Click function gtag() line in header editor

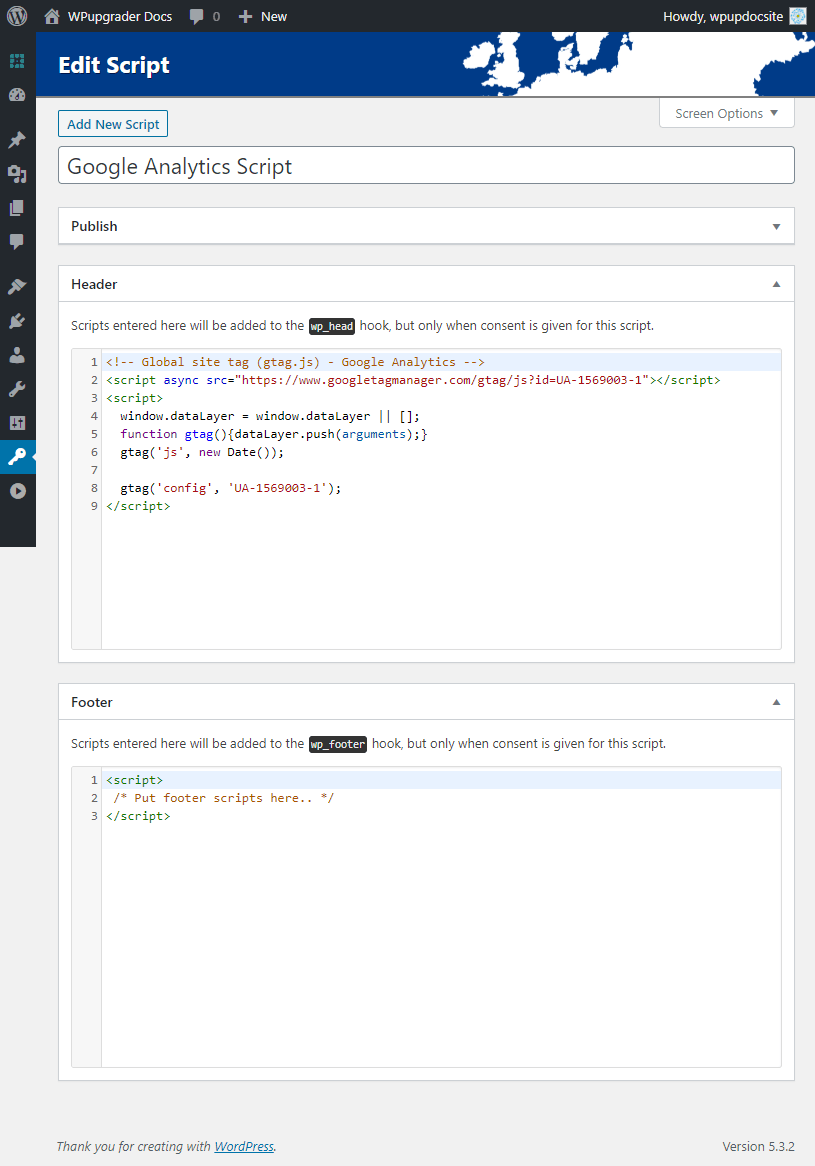274,434
